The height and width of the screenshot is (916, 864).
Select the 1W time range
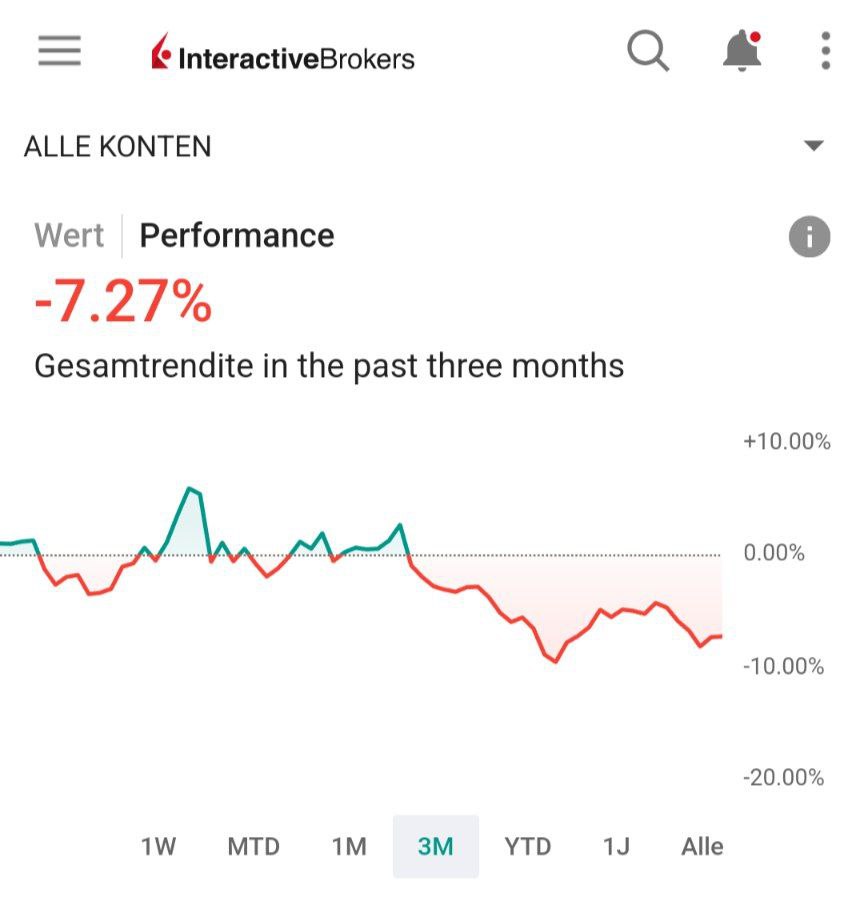click(x=158, y=847)
